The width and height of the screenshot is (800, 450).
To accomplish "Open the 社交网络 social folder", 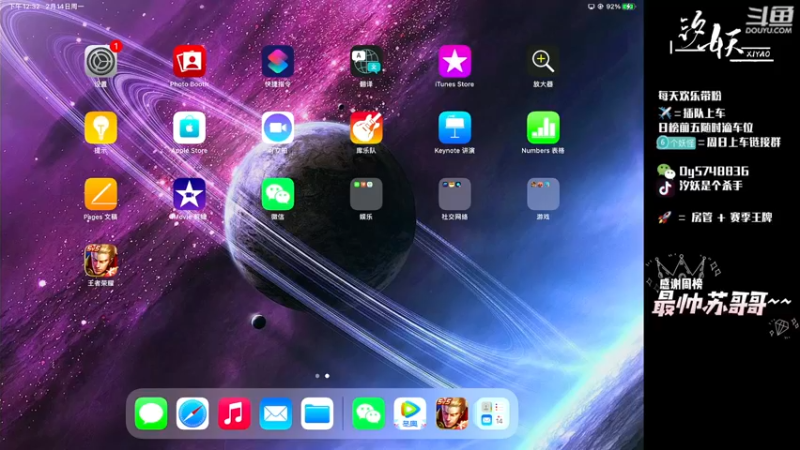I will point(454,194).
